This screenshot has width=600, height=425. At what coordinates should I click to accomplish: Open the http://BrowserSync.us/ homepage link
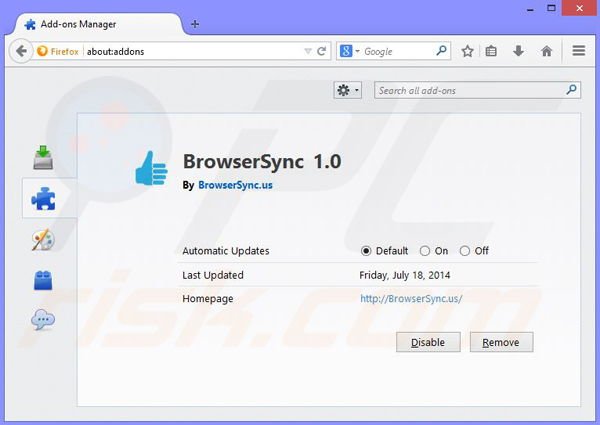coord(411,299)
